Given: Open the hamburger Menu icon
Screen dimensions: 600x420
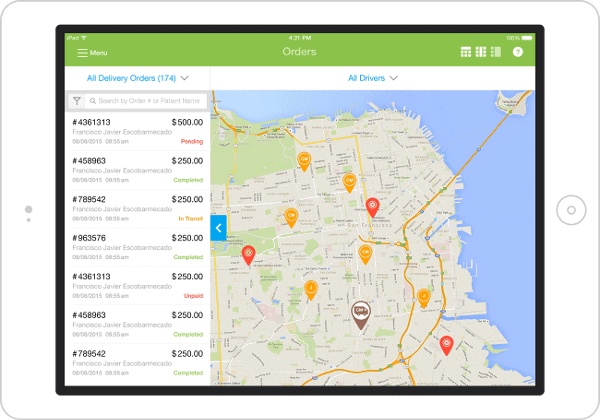Looking at the screenshot, I should pyautogui.click(x=82, y=53).
